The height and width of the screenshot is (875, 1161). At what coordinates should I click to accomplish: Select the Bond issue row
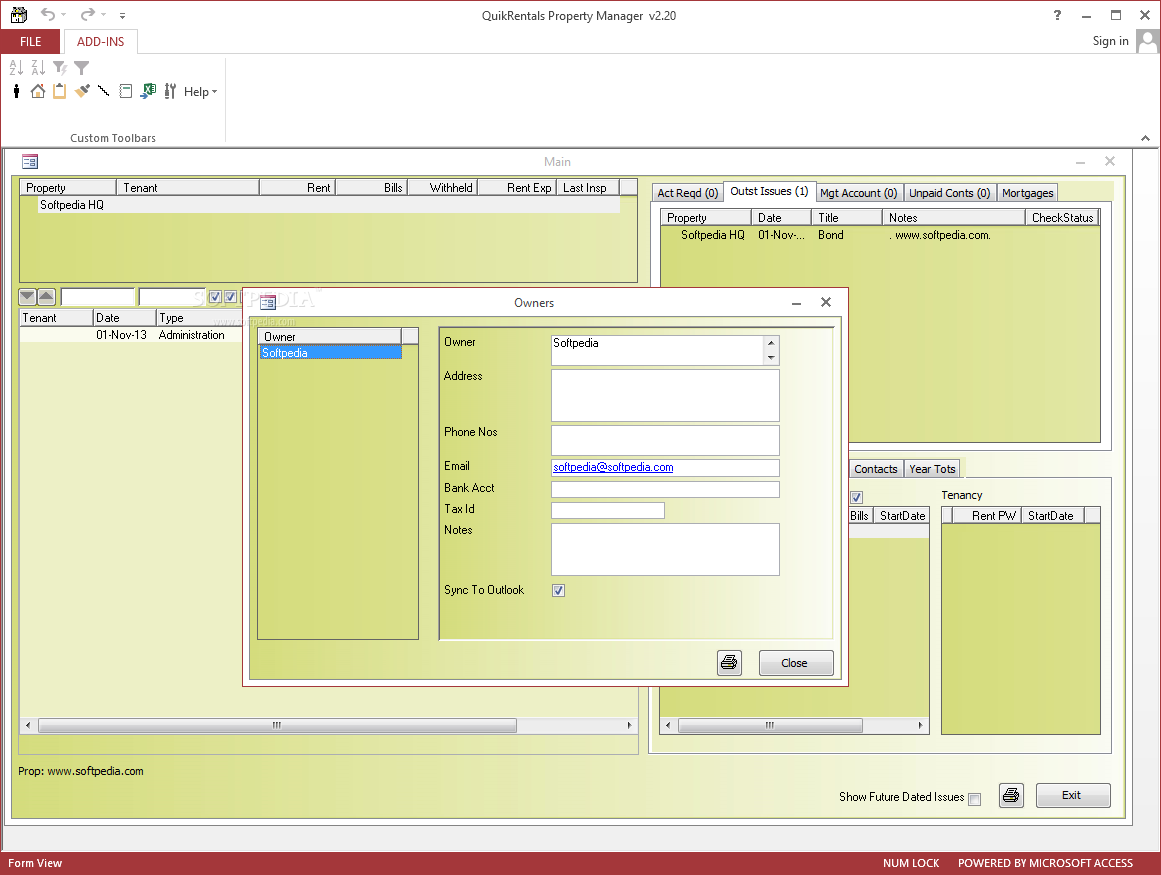pyautogui.click(x=879, y=235)
